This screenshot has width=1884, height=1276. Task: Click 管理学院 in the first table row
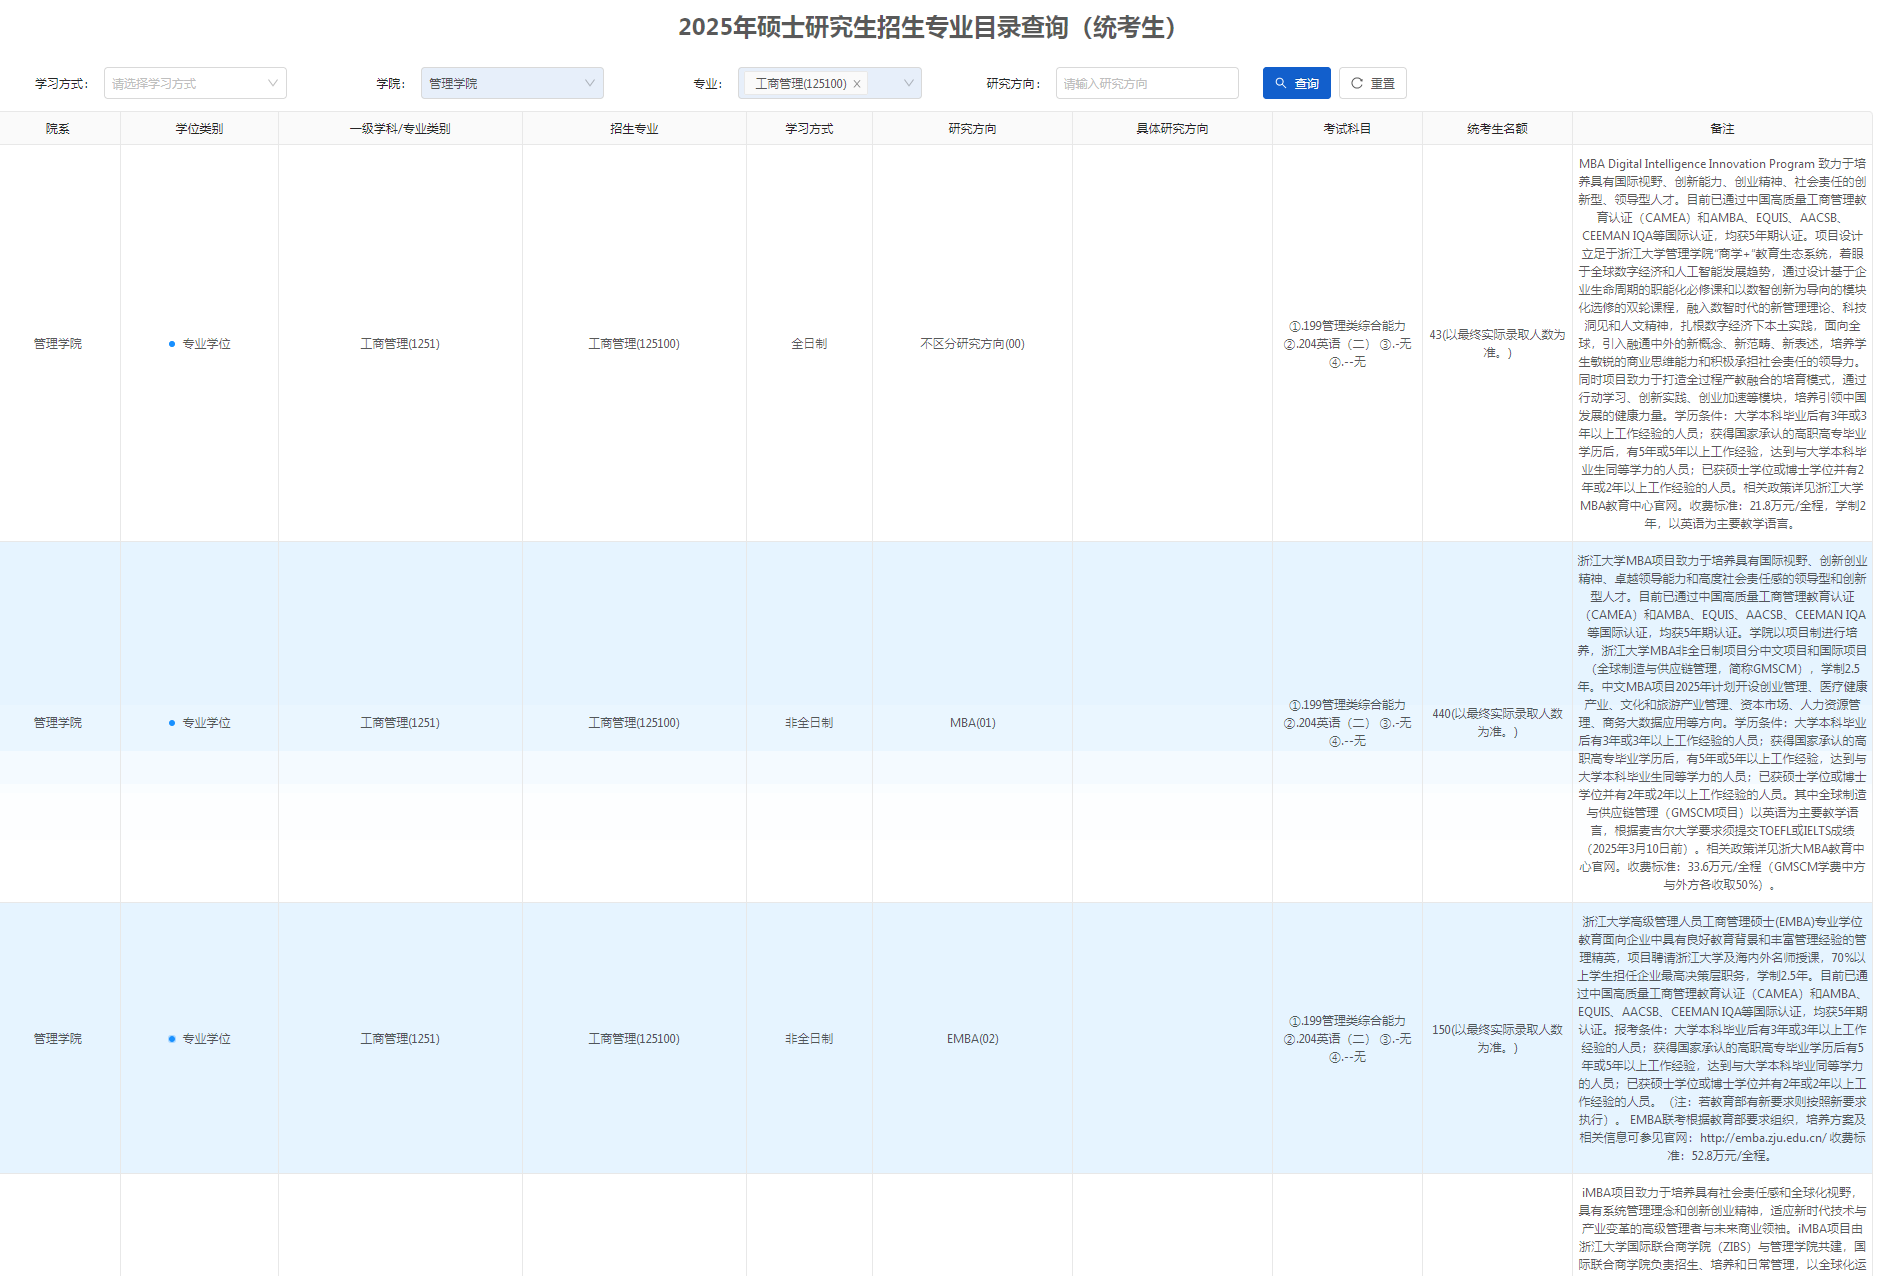(x=58, y=344)
